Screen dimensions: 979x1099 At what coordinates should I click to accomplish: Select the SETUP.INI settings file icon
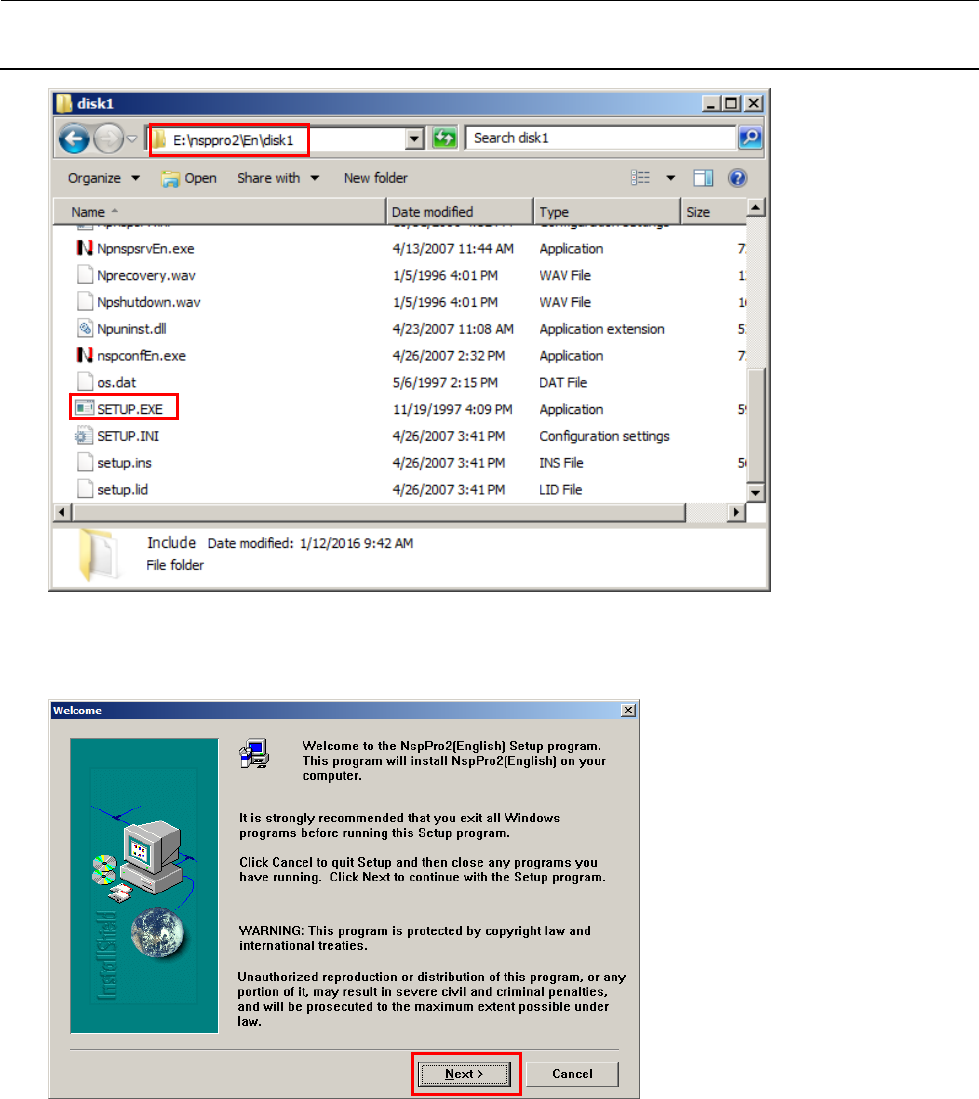pyautogui.click(x=84, y=435)
